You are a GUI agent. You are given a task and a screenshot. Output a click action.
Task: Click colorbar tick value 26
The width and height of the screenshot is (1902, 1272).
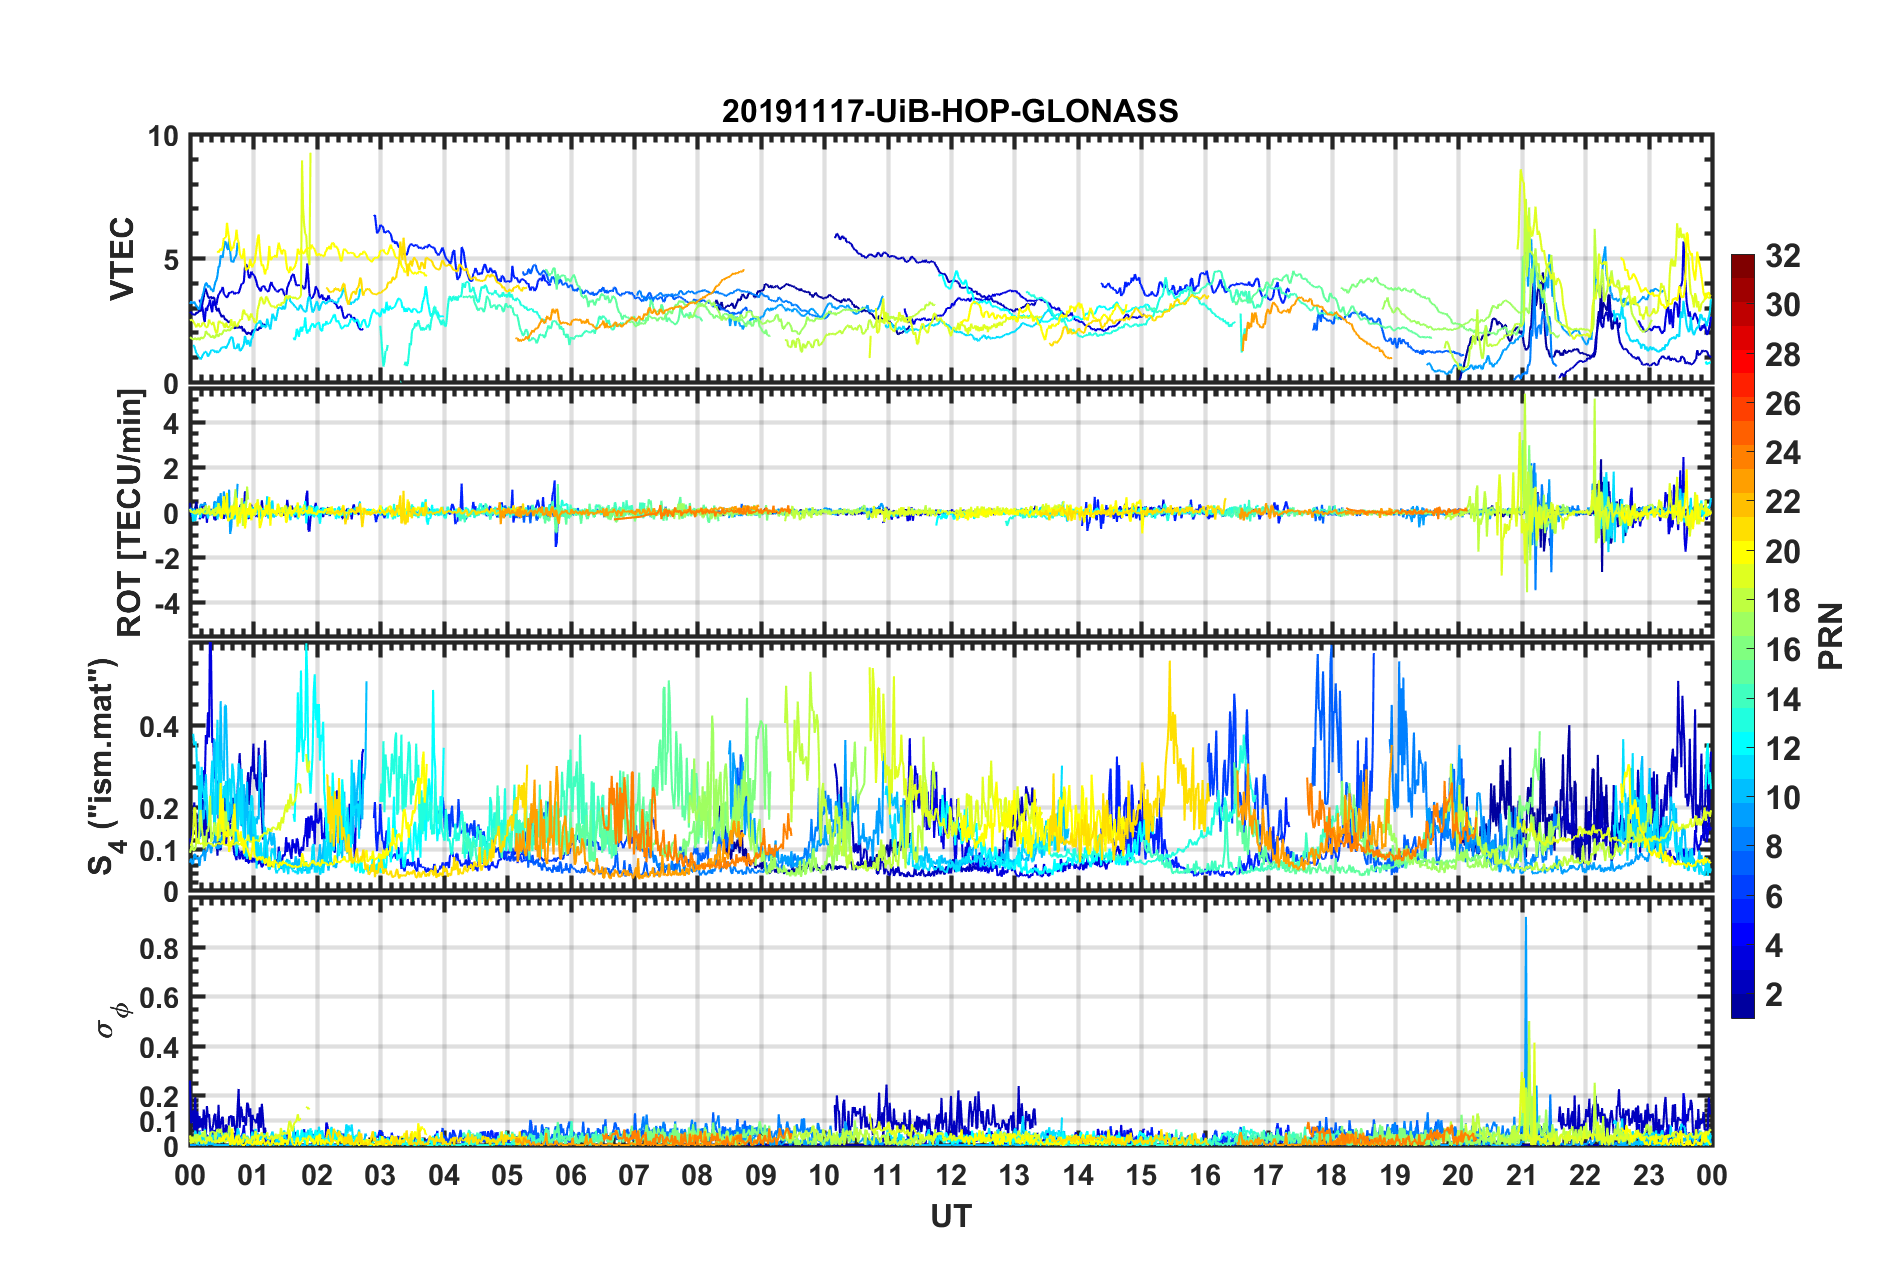click(1782, 404)
